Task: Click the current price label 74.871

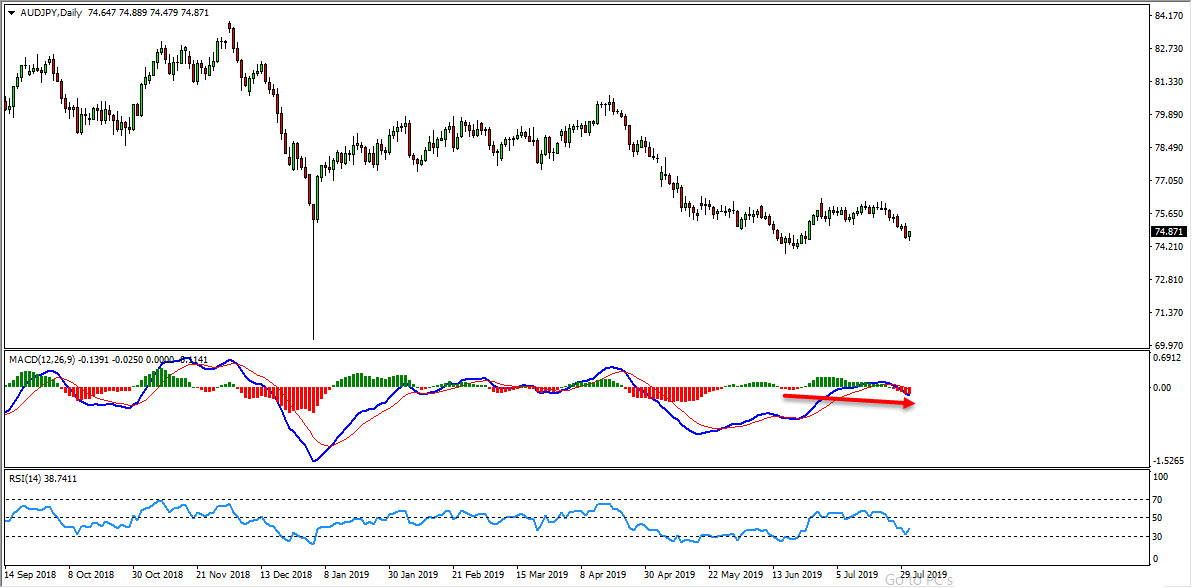Action: point(1165,231)
